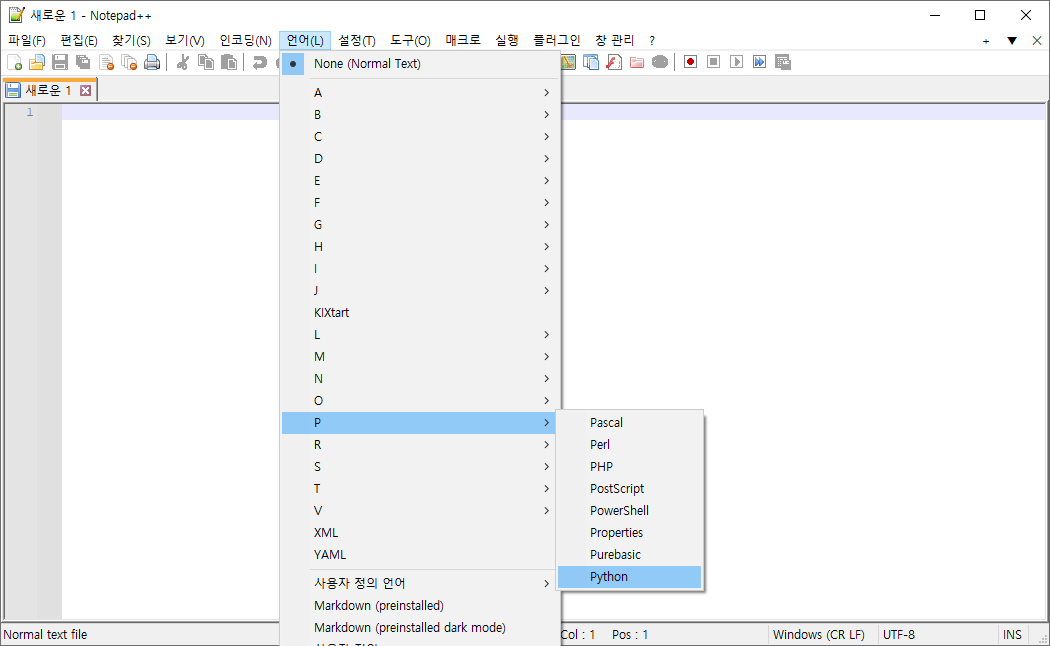
Task: Click the Print toolbar icon
Action: [152, 62]
